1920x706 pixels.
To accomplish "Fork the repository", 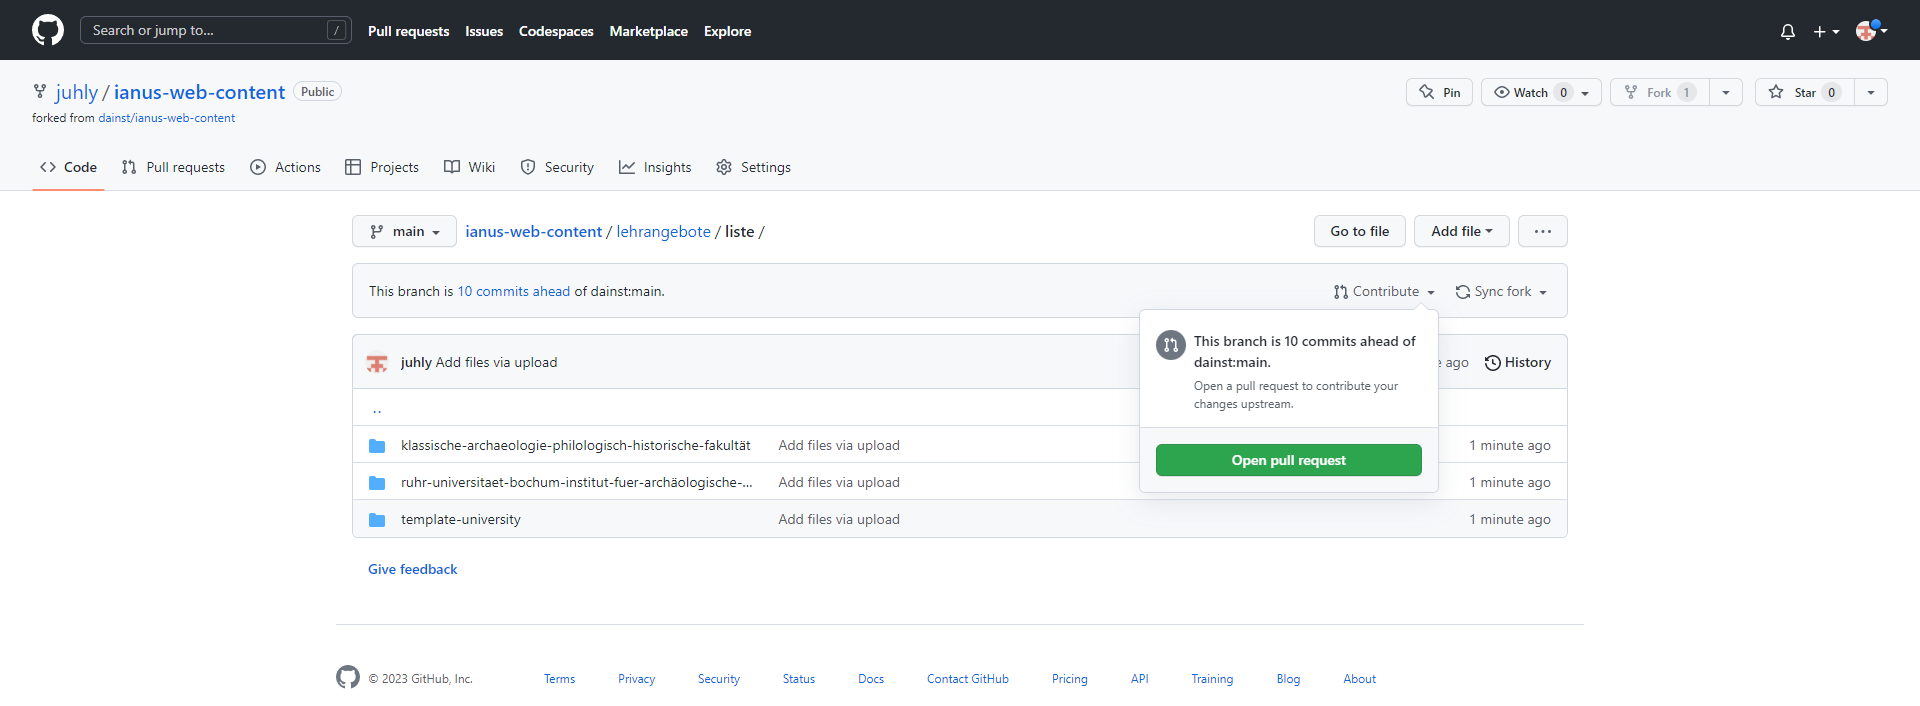I will [x=1659, y=92].
